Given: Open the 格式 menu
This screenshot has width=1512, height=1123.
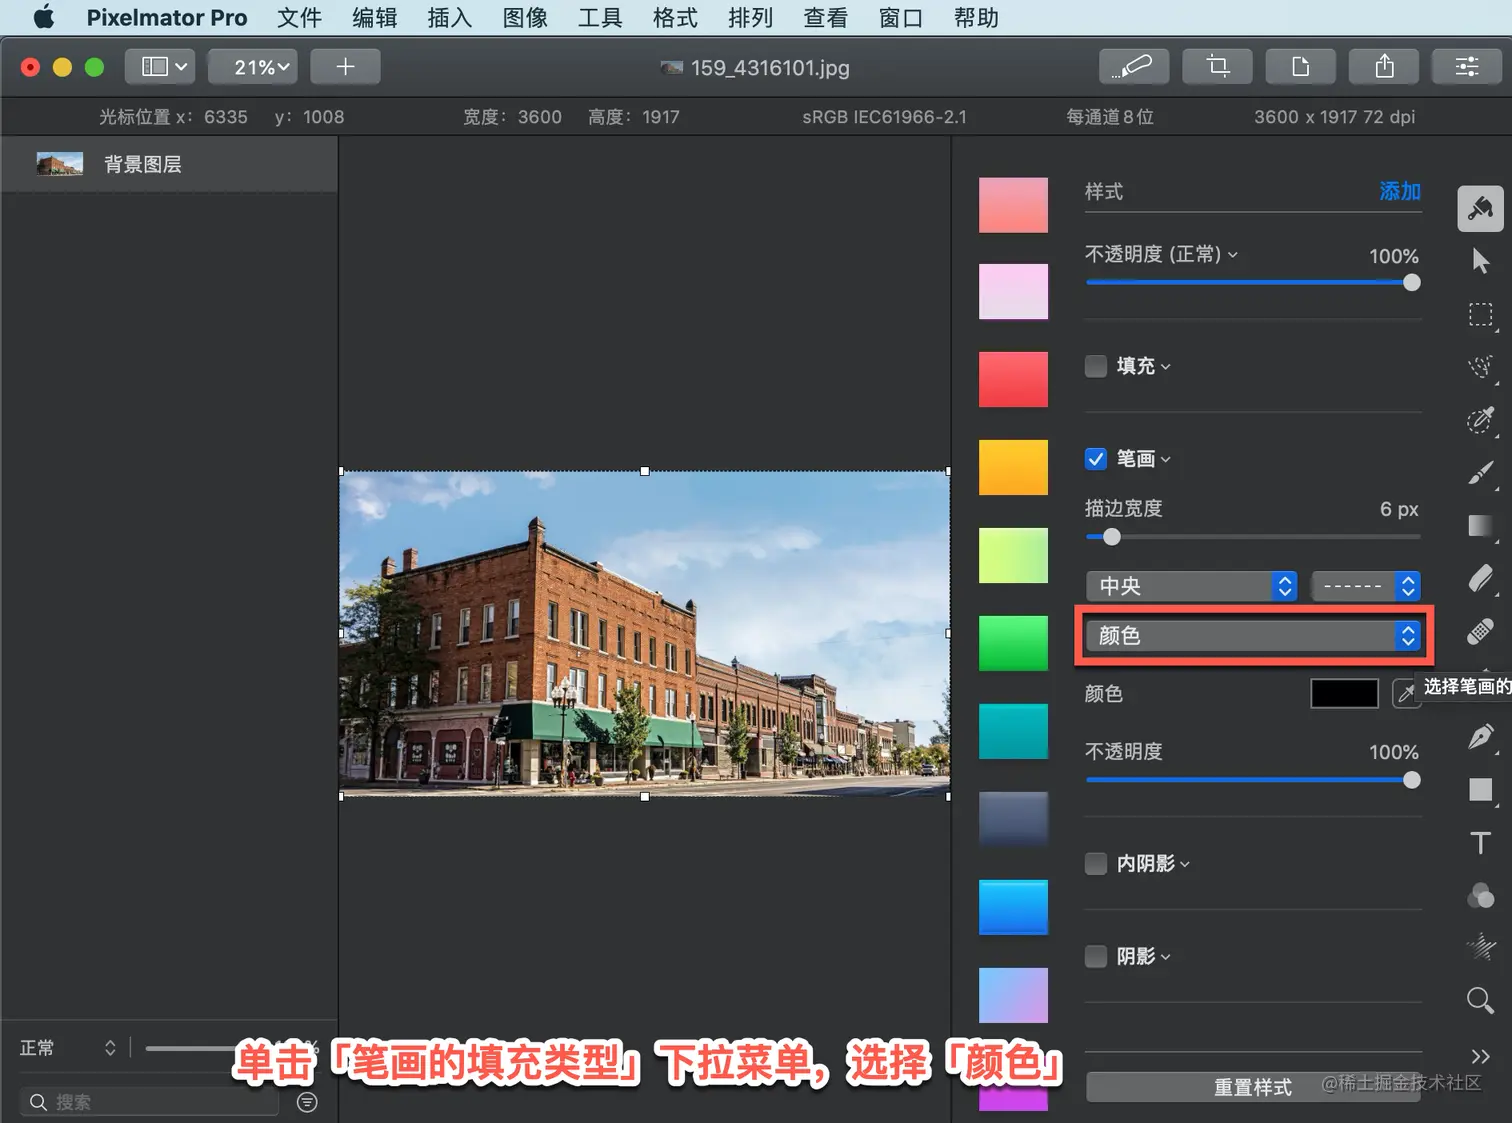Looking at the screenshot, I should [x=675, y=17].
